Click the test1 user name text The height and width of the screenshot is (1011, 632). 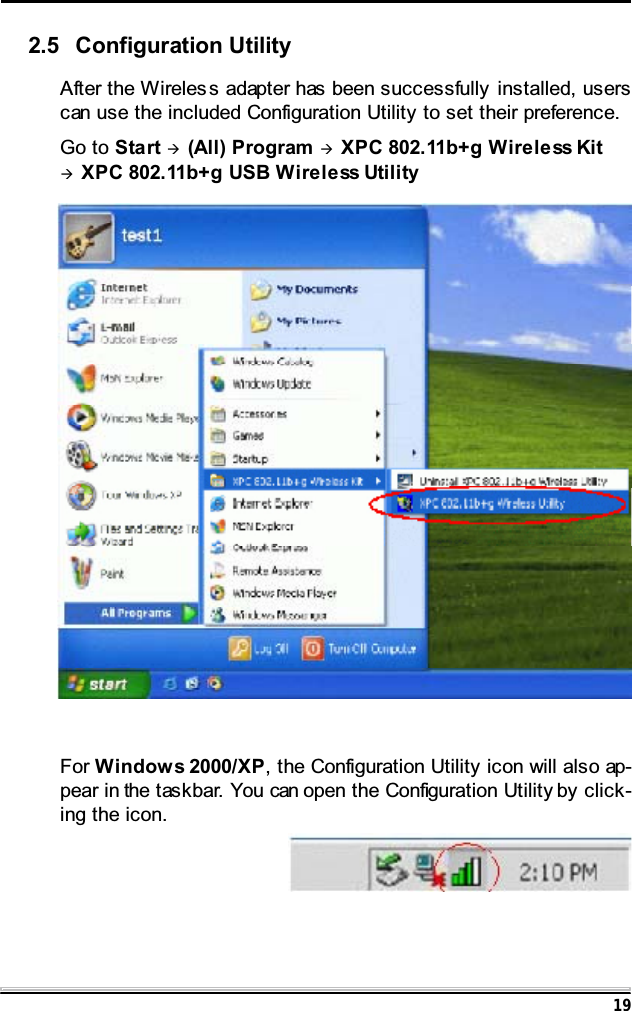(x=142, y=236)
